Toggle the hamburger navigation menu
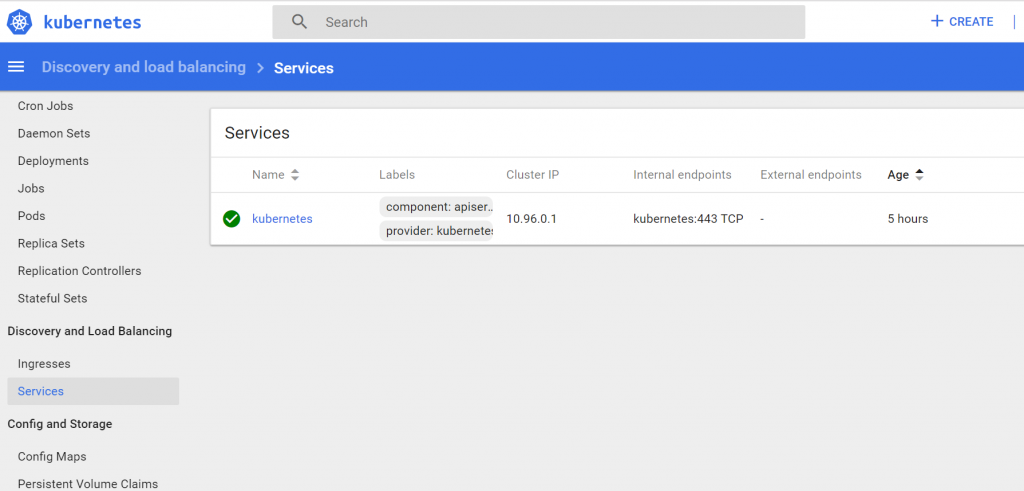 (x=16, y=67)
